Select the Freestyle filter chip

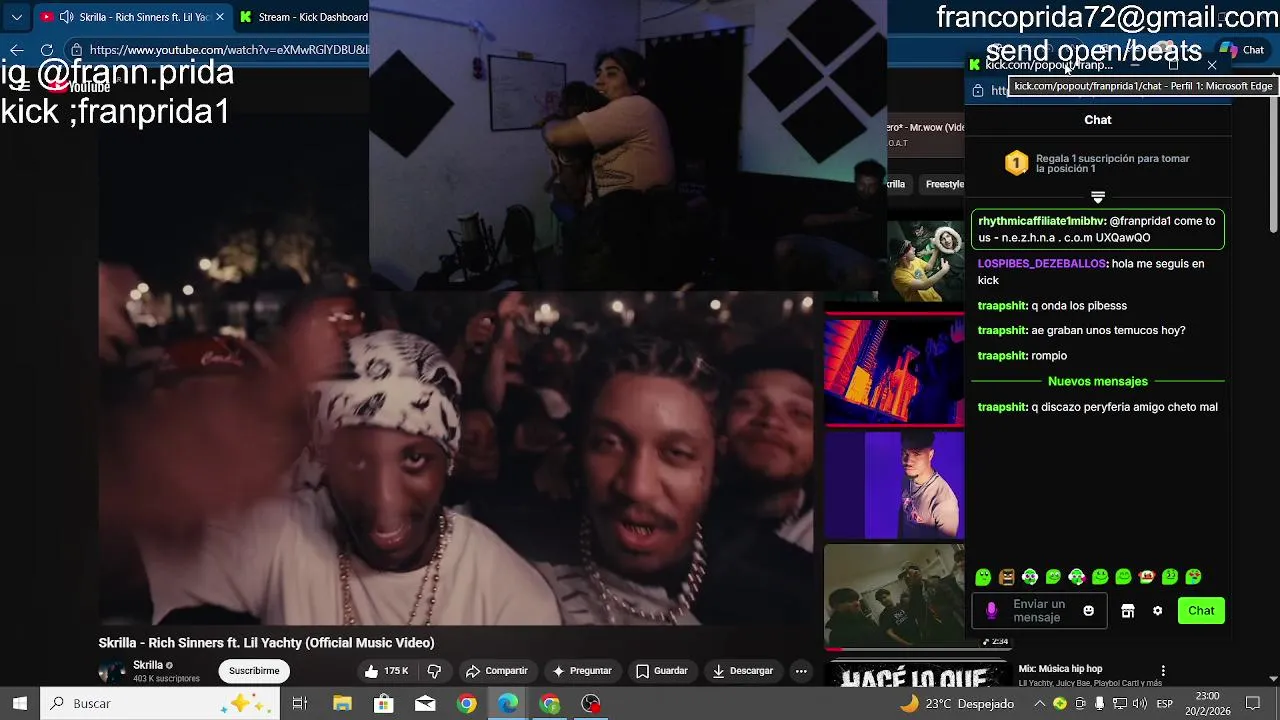tap(944, 184)
